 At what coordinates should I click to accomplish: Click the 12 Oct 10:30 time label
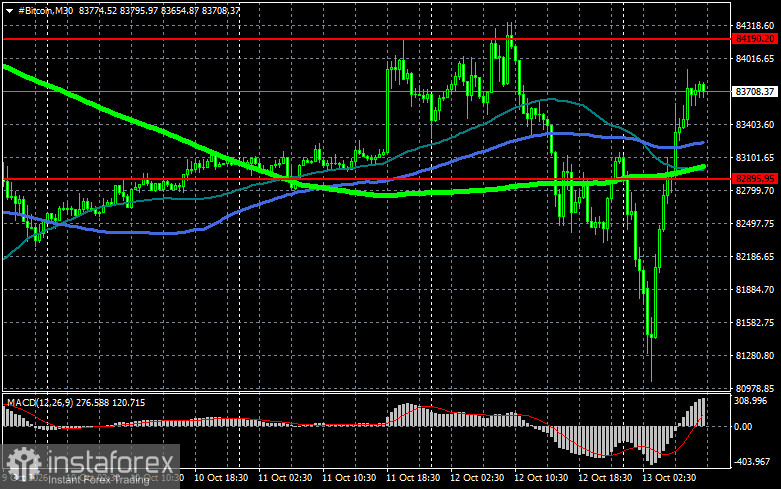(x=541, y=478)
